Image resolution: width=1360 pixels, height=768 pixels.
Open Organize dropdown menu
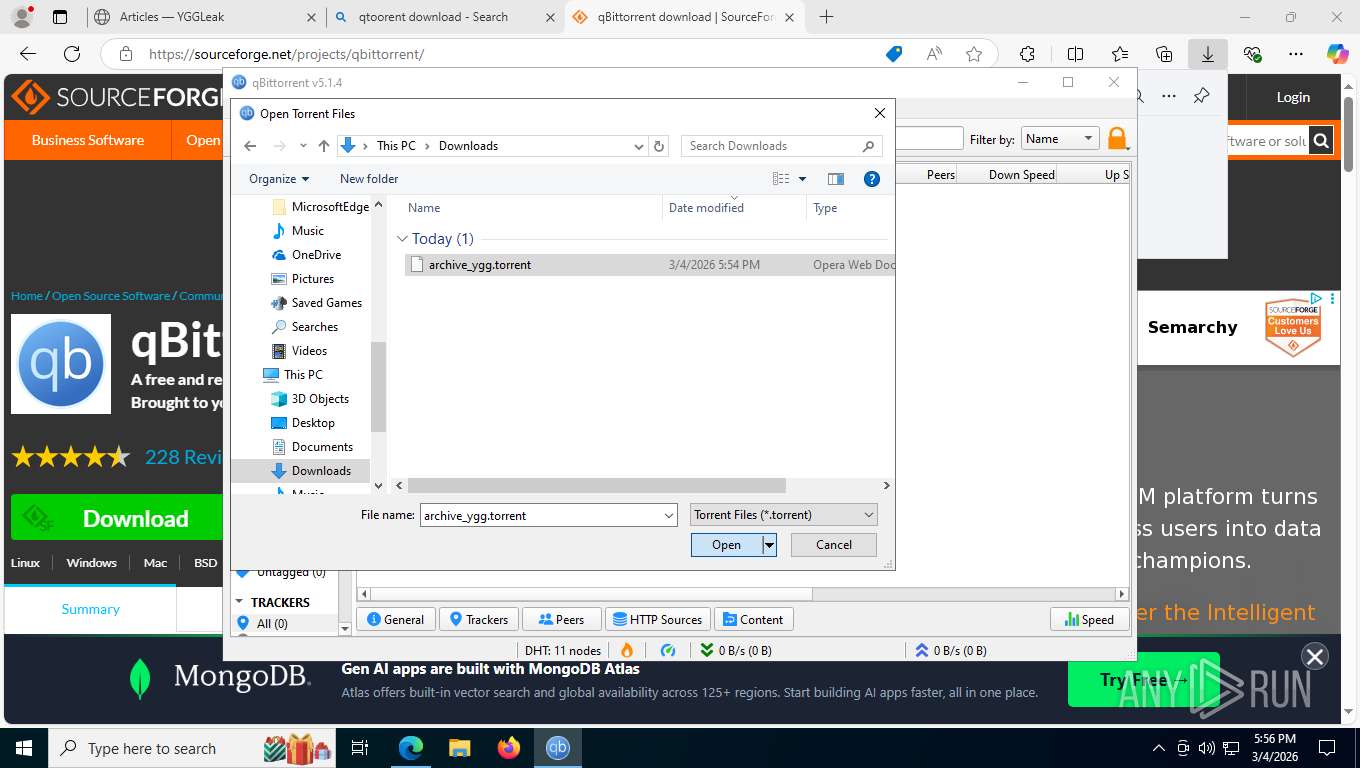(x=279, y=179)
